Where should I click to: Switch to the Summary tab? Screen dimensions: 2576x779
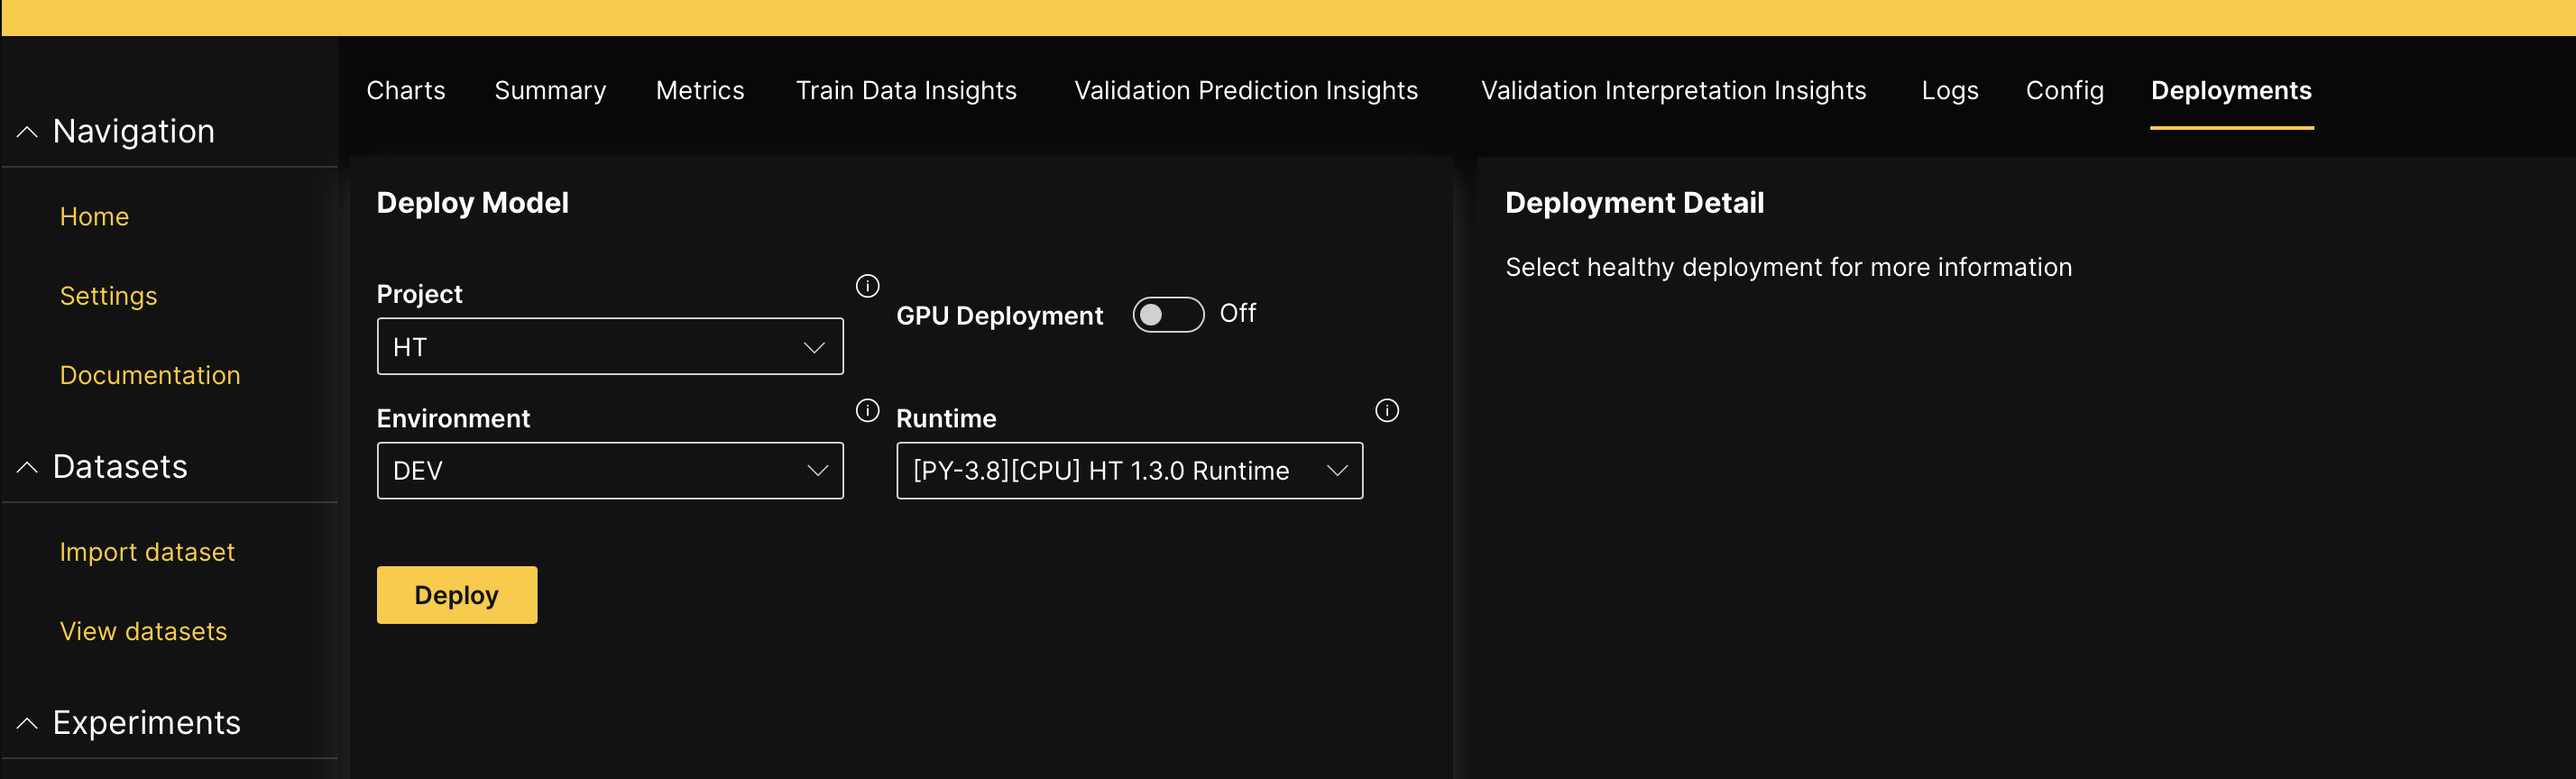coord(550,90)
